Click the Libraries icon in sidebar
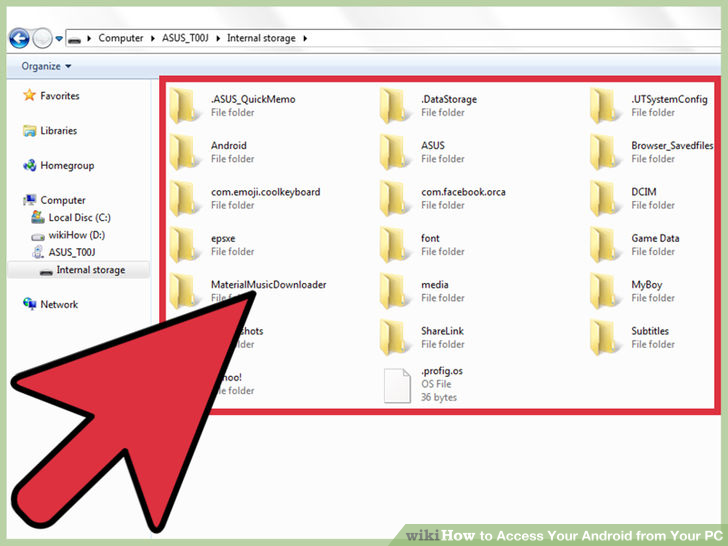The width and height of the screenshot is (728, 546). click(29, 130)
